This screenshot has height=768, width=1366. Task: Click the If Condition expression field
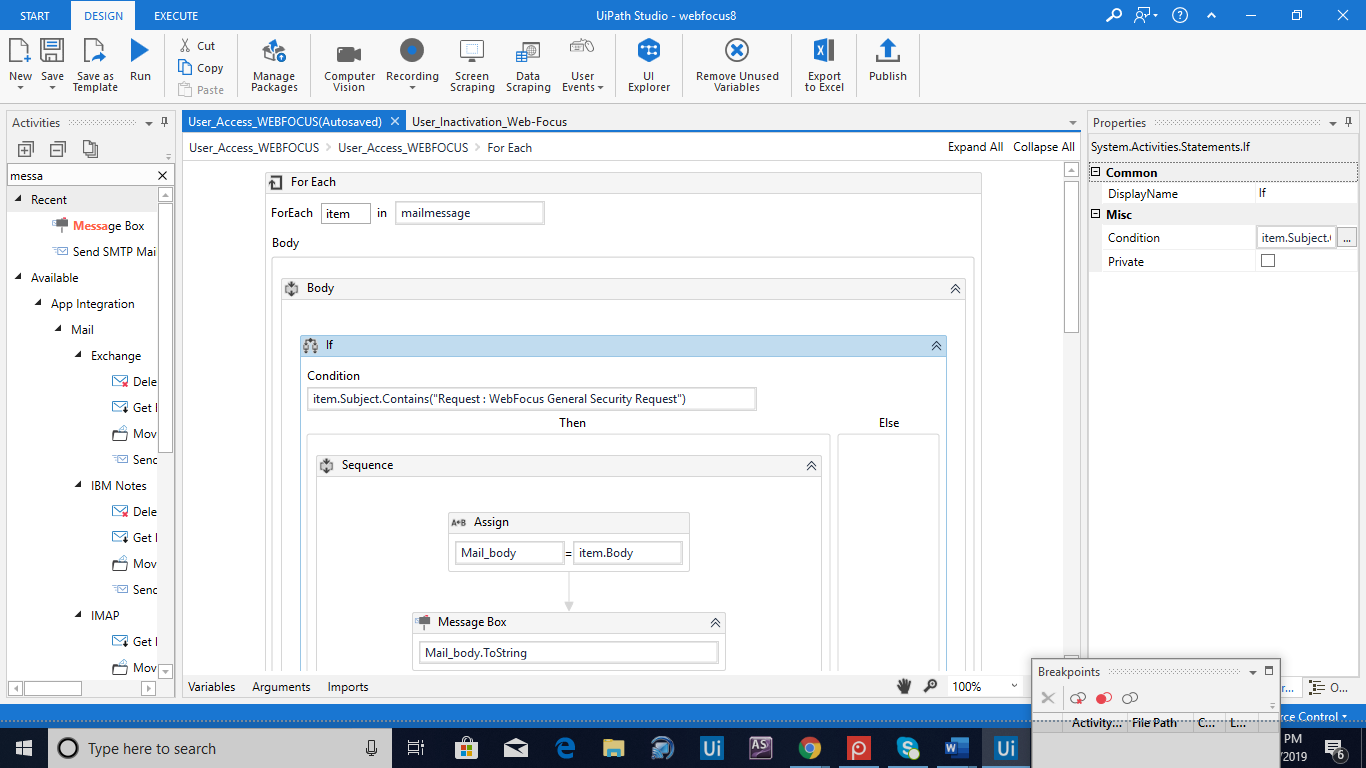tap(531, 399)
